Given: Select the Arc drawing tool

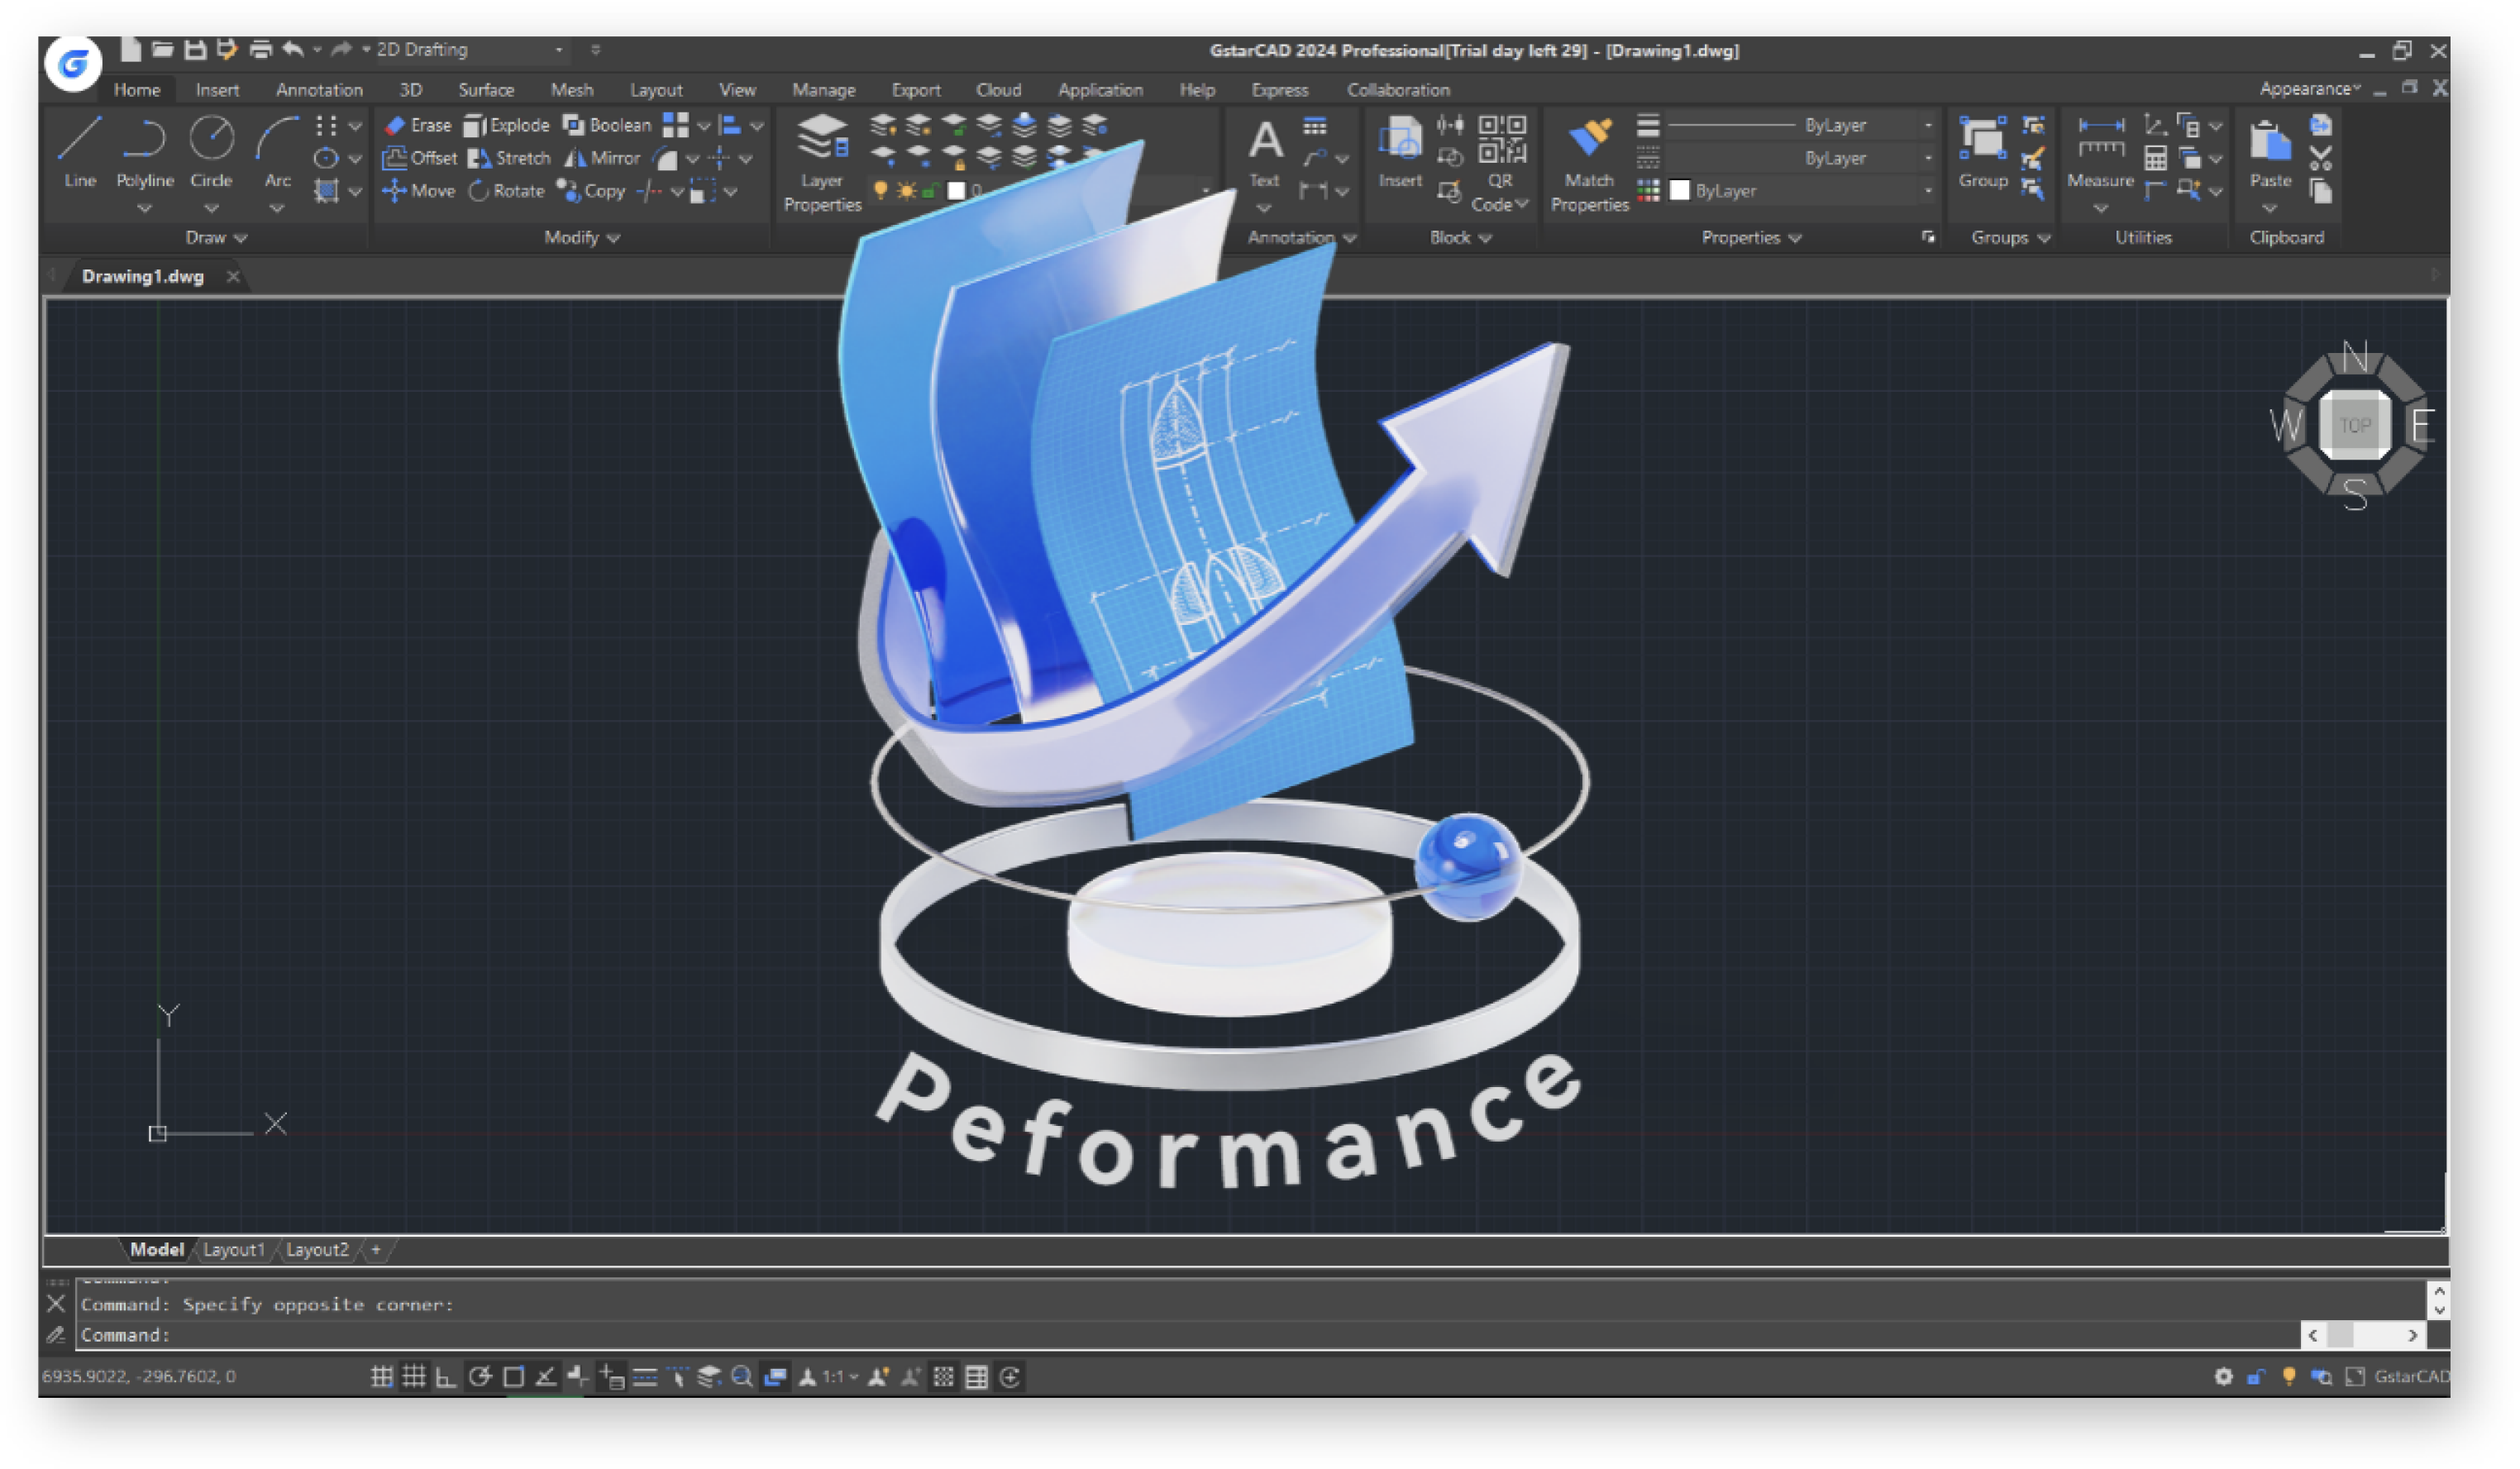Looking at the screenshot, I should 277,152.
